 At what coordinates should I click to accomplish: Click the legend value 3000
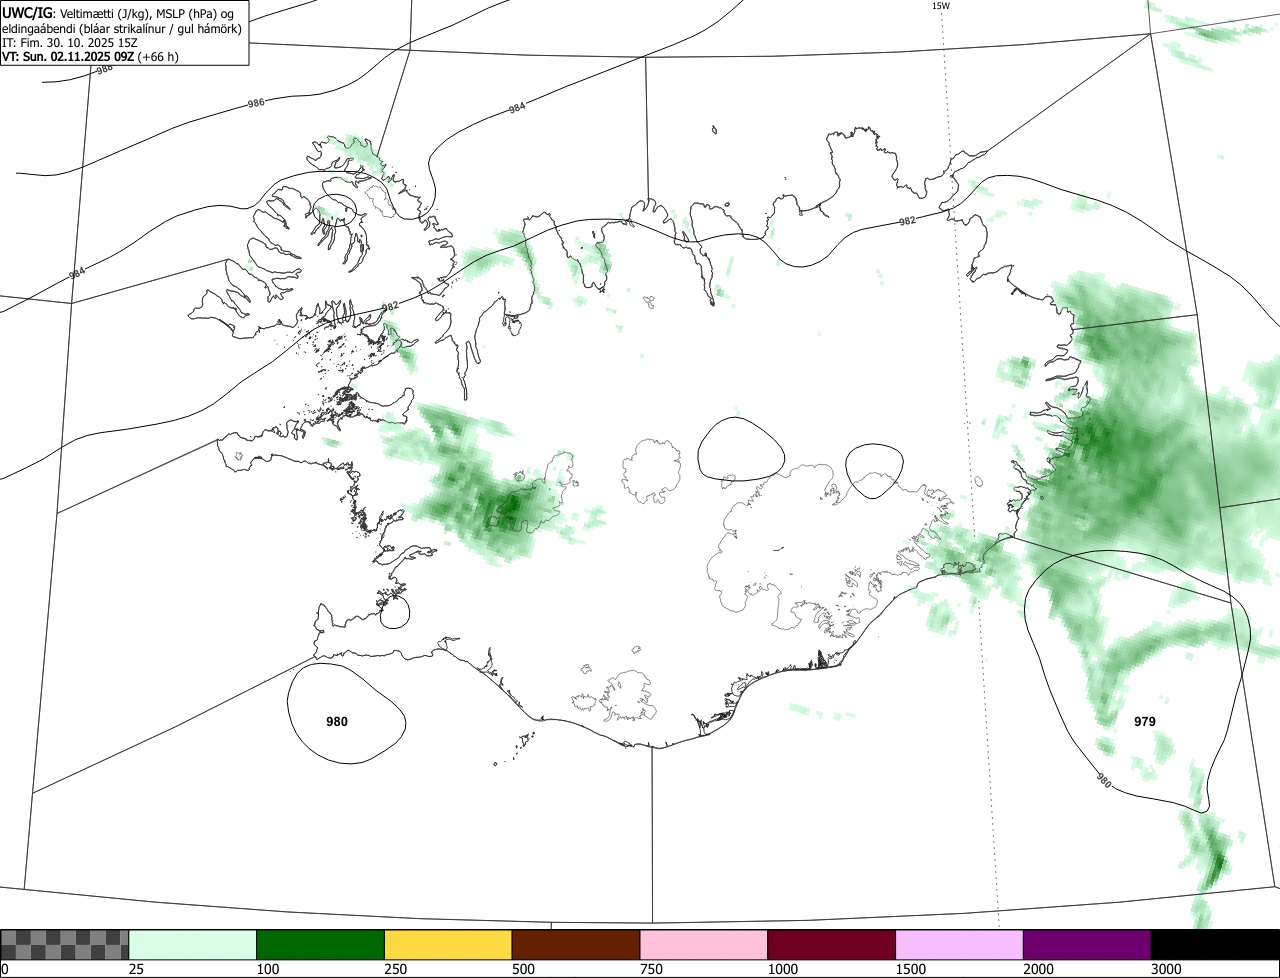point(1166,969)
